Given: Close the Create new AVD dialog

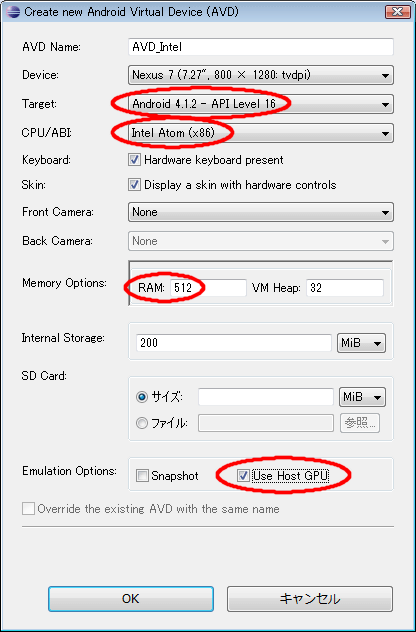Looking at the screenshot, I should pos(397,11).
